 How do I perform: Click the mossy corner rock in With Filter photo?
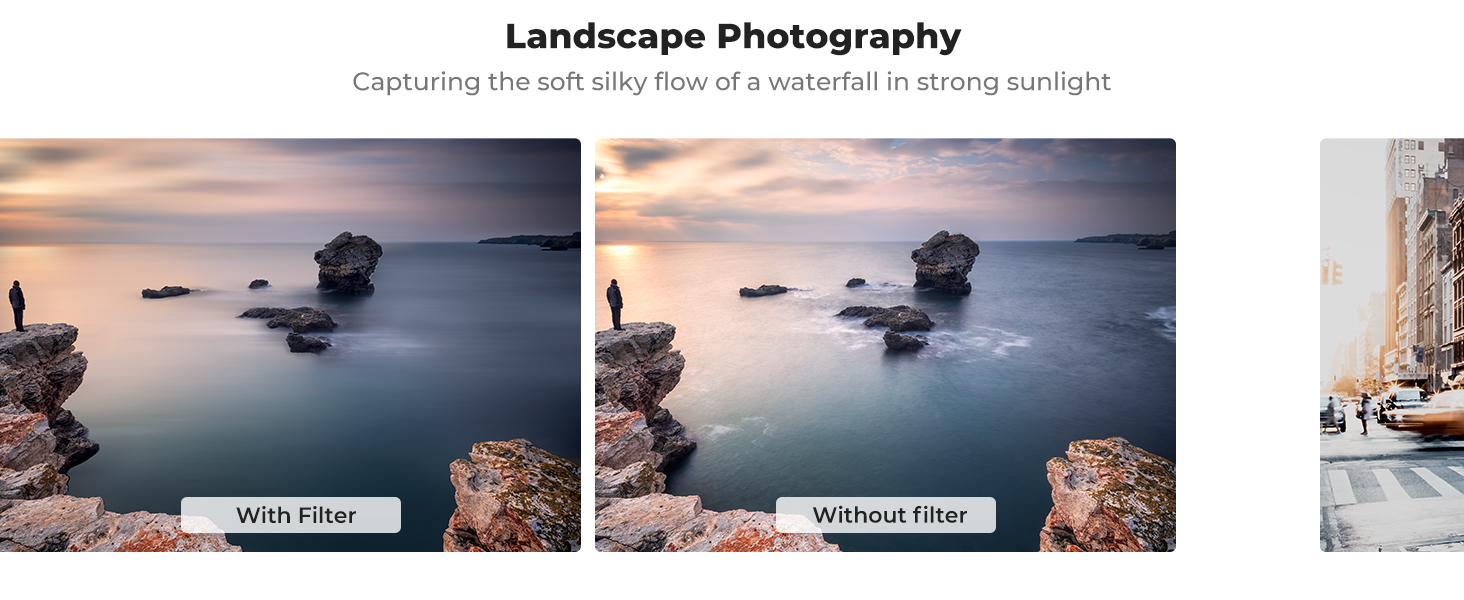point(513,496)
